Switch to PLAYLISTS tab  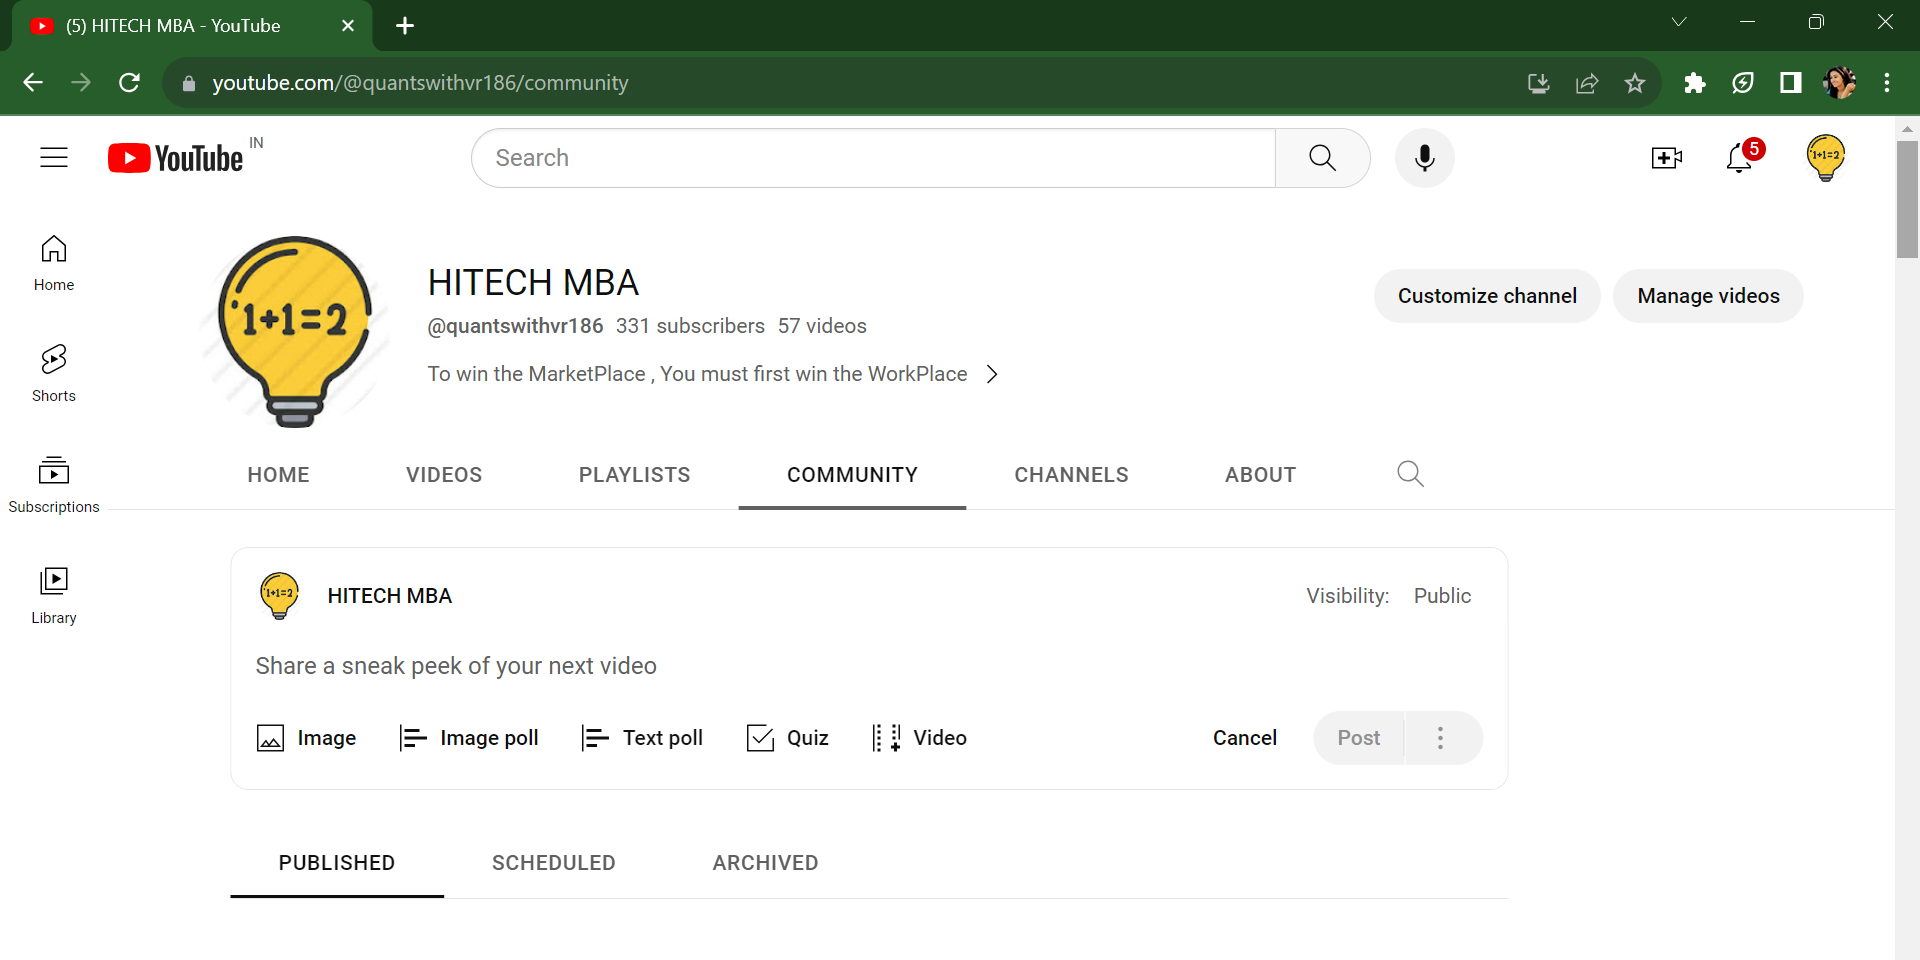[x=634, y=475]
